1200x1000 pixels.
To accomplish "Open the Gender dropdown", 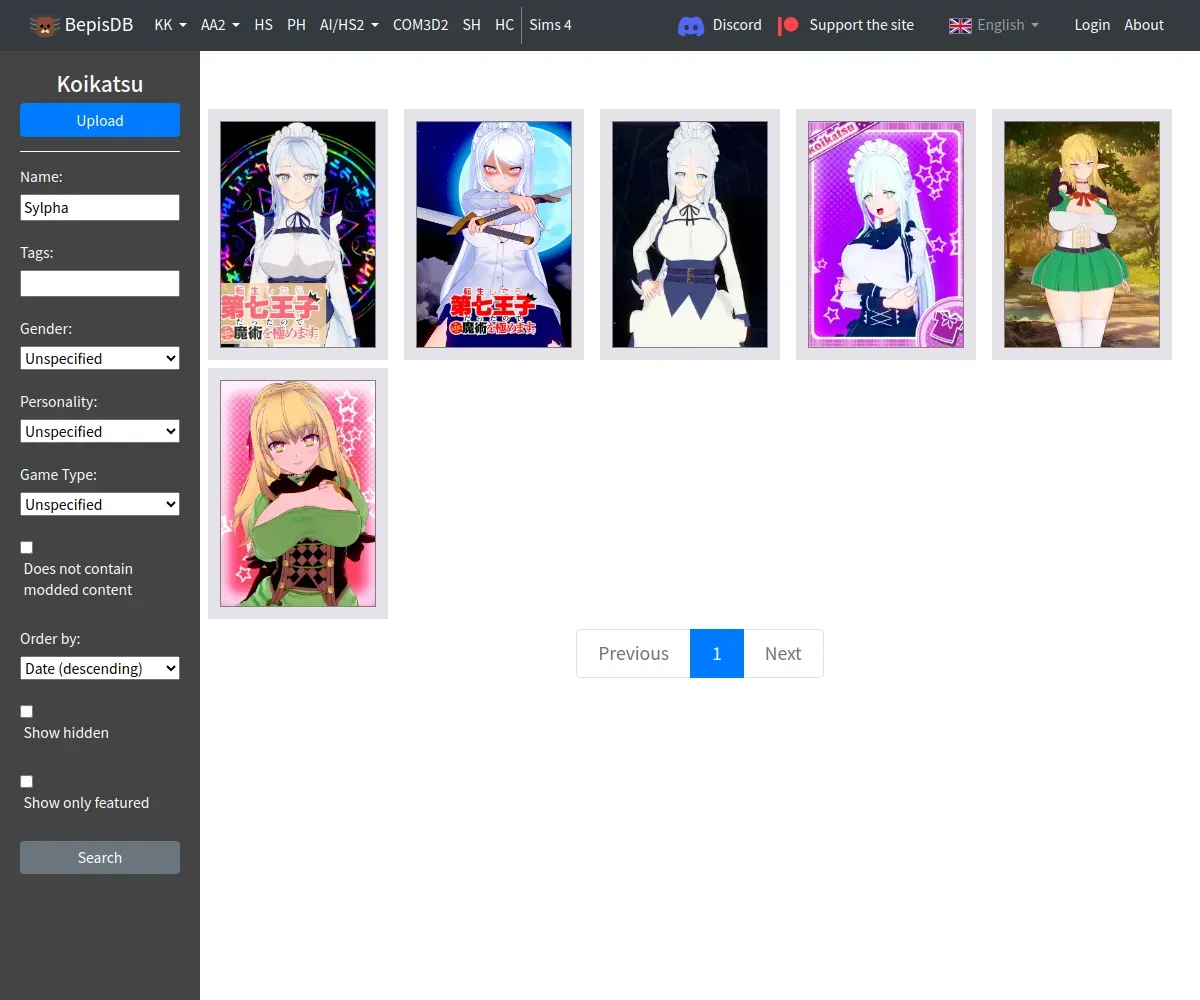I will click(x=100, y=358).
